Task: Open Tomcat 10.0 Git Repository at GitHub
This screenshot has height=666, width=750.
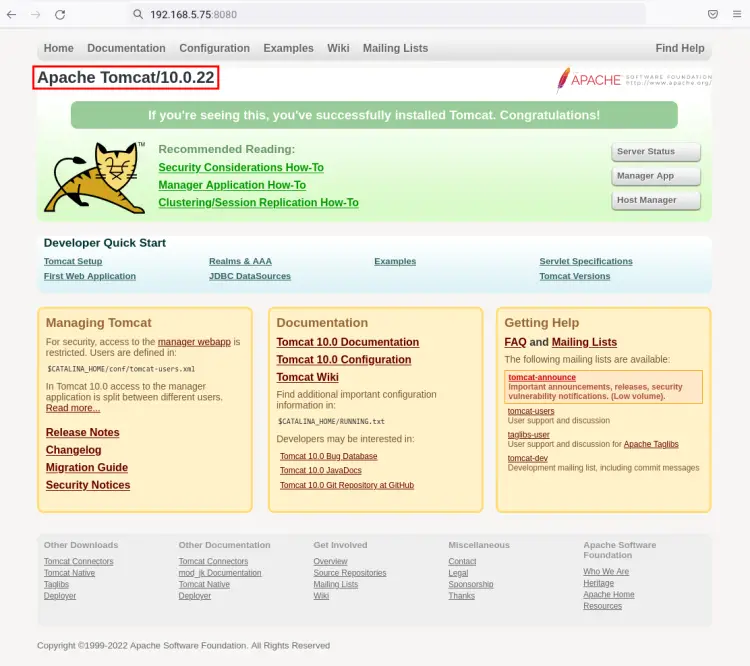Action: pos(347,485)
